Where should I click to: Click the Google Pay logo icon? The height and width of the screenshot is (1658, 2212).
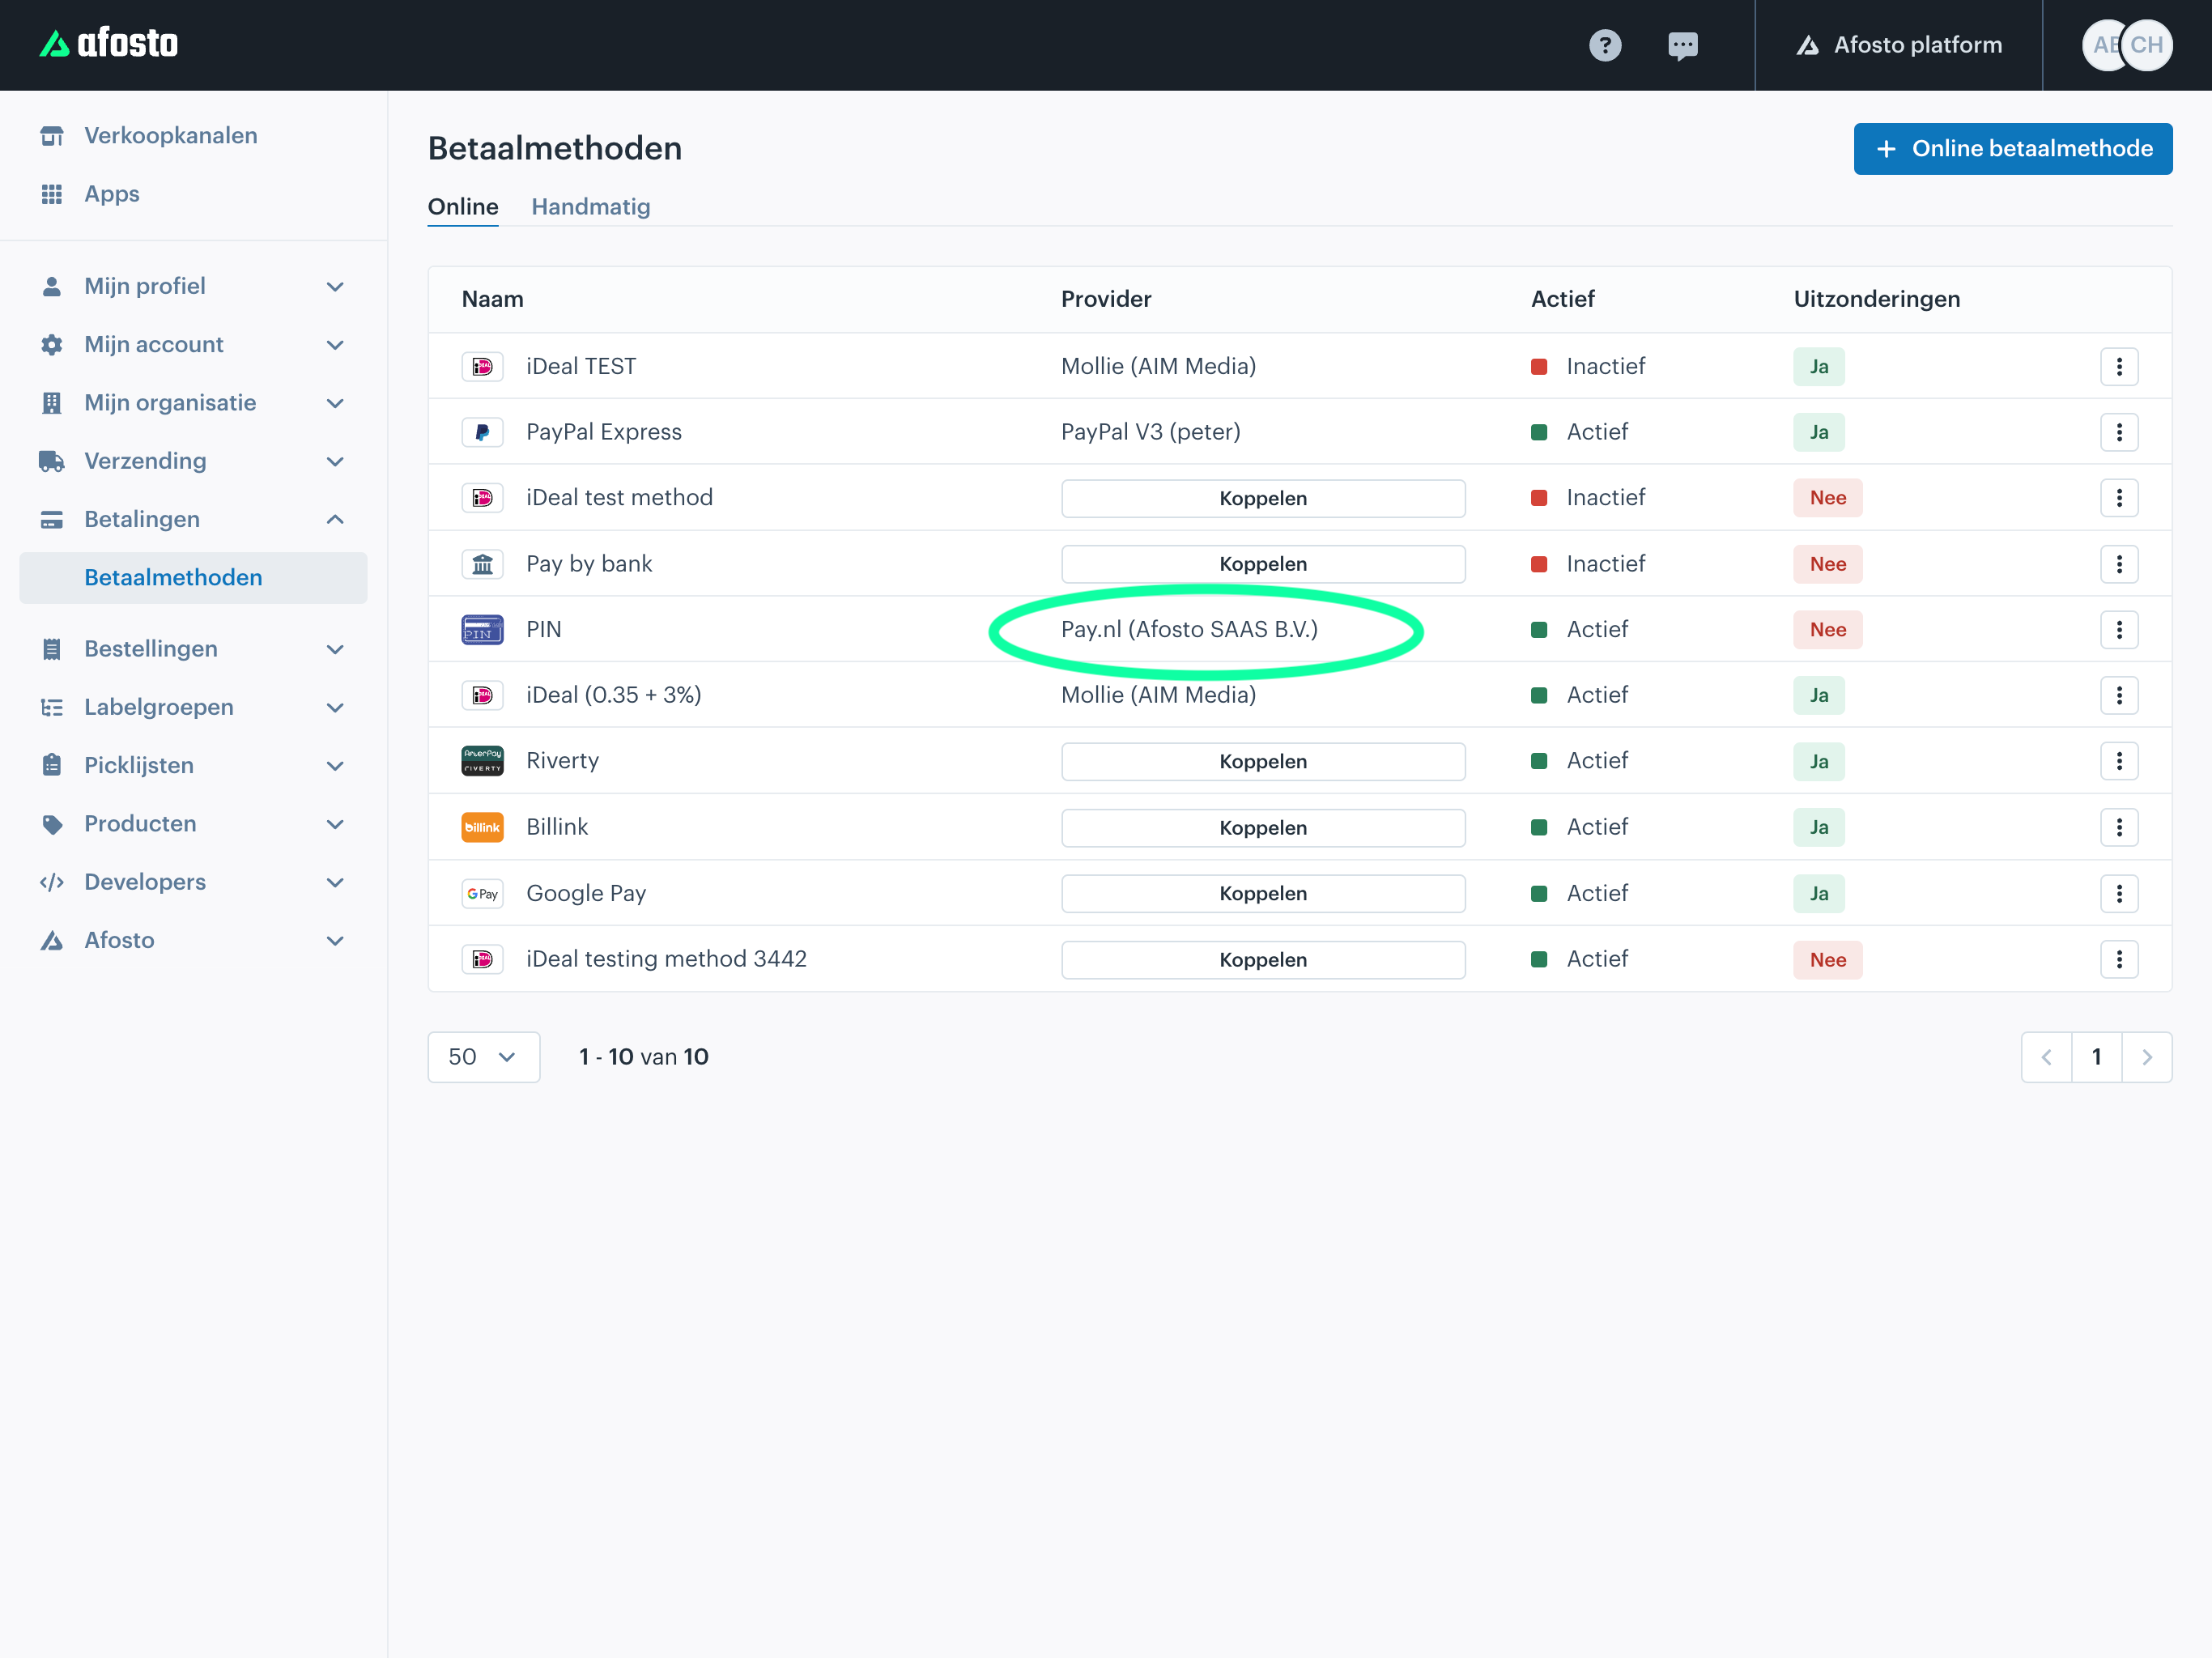tap(482, 893)
